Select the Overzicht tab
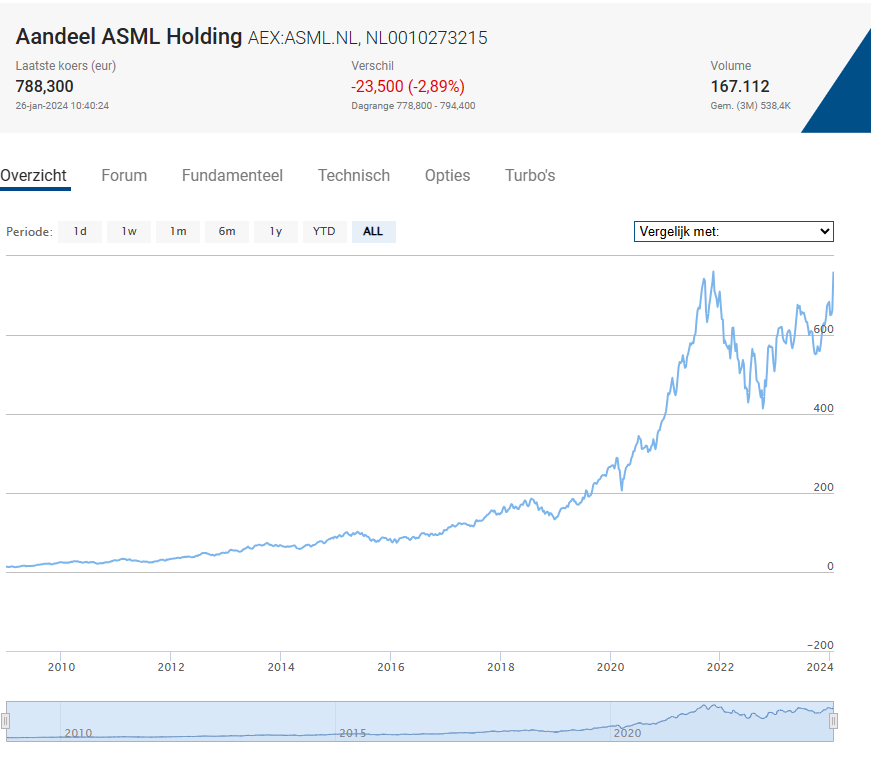 pyautogui.click(x=35, y=175)
